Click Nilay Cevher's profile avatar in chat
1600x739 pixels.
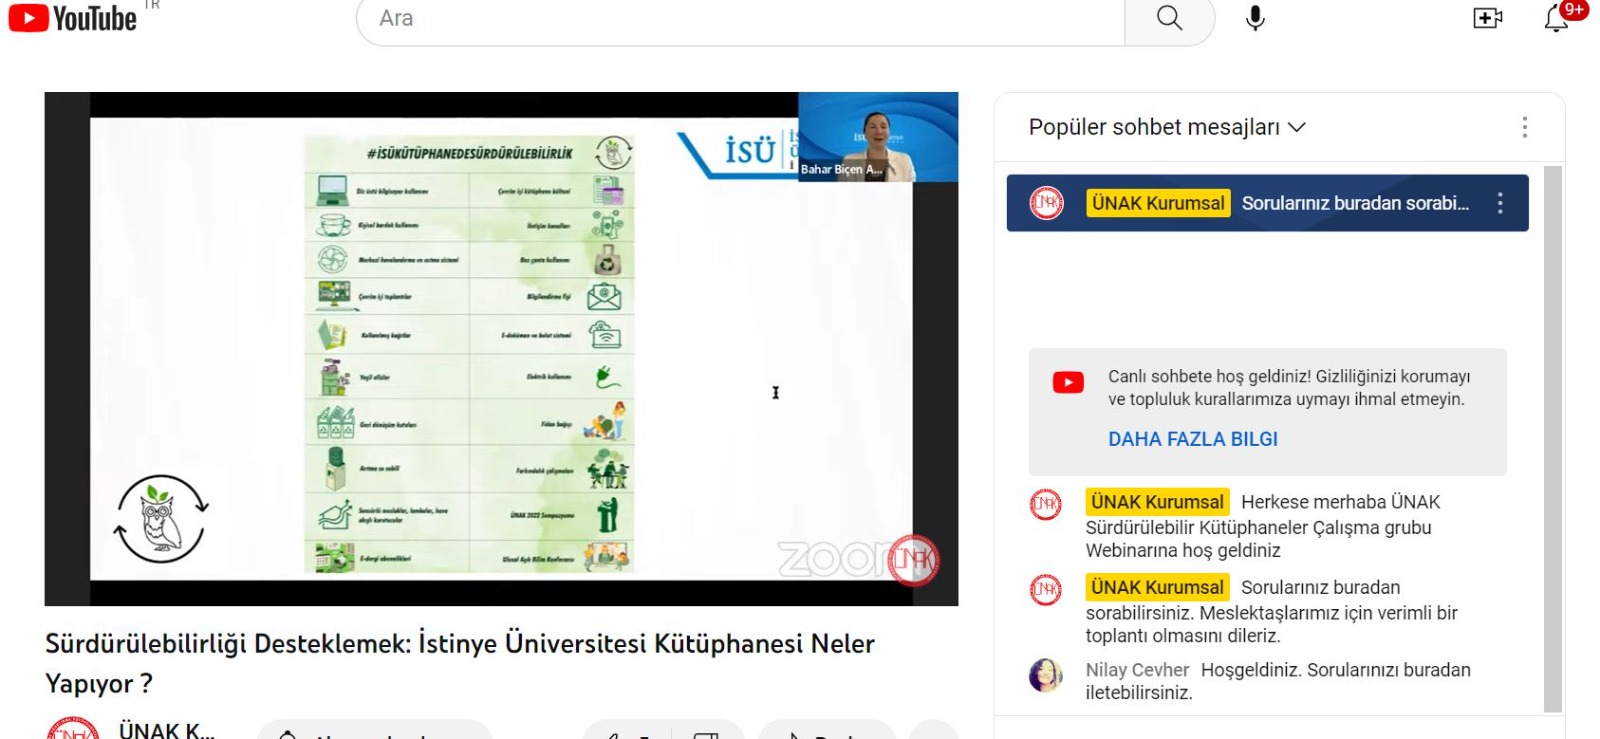pyautogui.click(x=1046, y=675)
